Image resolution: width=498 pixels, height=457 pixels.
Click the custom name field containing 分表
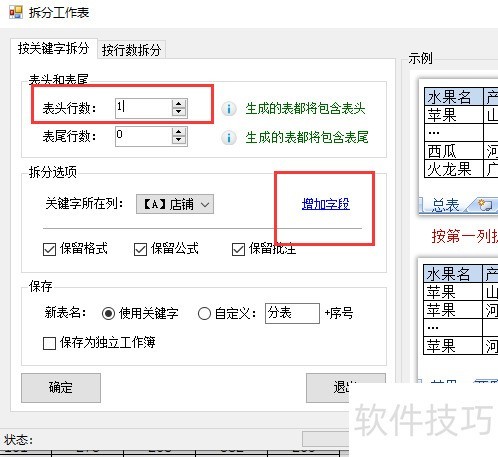coord(292,313)
